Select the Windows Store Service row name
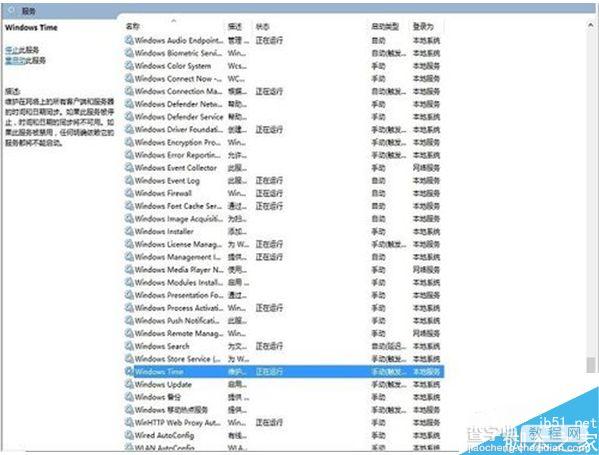This screenshot has height=455, width=599. click(x=178, y=359)
